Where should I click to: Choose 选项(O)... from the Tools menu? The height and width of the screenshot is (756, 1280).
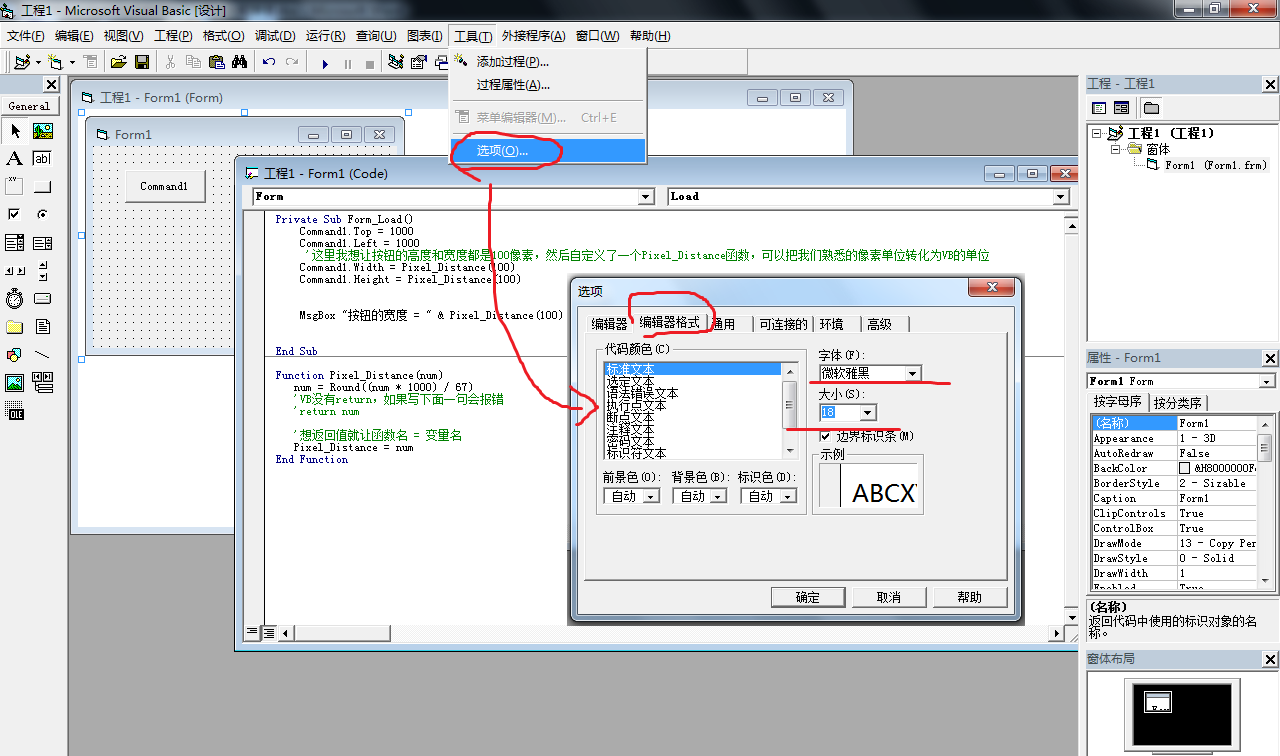pyautogui.click(x=548, y=150)
